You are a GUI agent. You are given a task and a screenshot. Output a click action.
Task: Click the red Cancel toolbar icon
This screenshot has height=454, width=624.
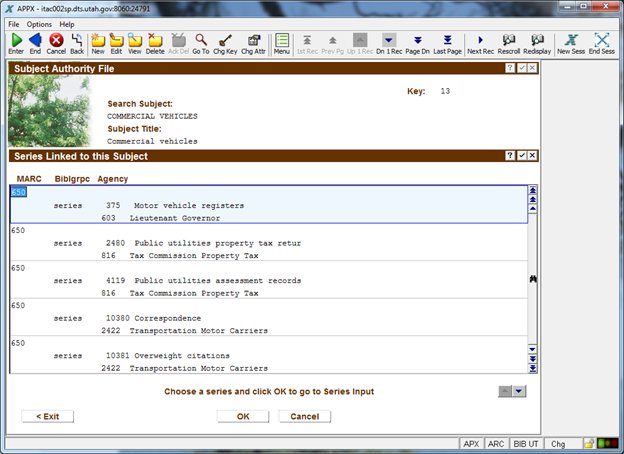[x=56, y=42]
